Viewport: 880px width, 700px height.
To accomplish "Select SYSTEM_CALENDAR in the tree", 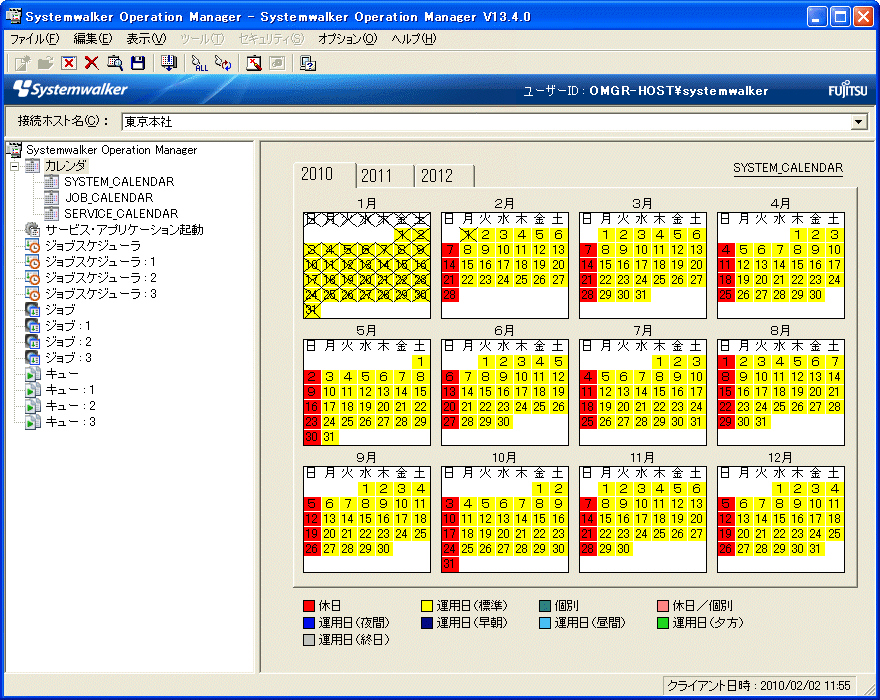I will tap(119, 182).
